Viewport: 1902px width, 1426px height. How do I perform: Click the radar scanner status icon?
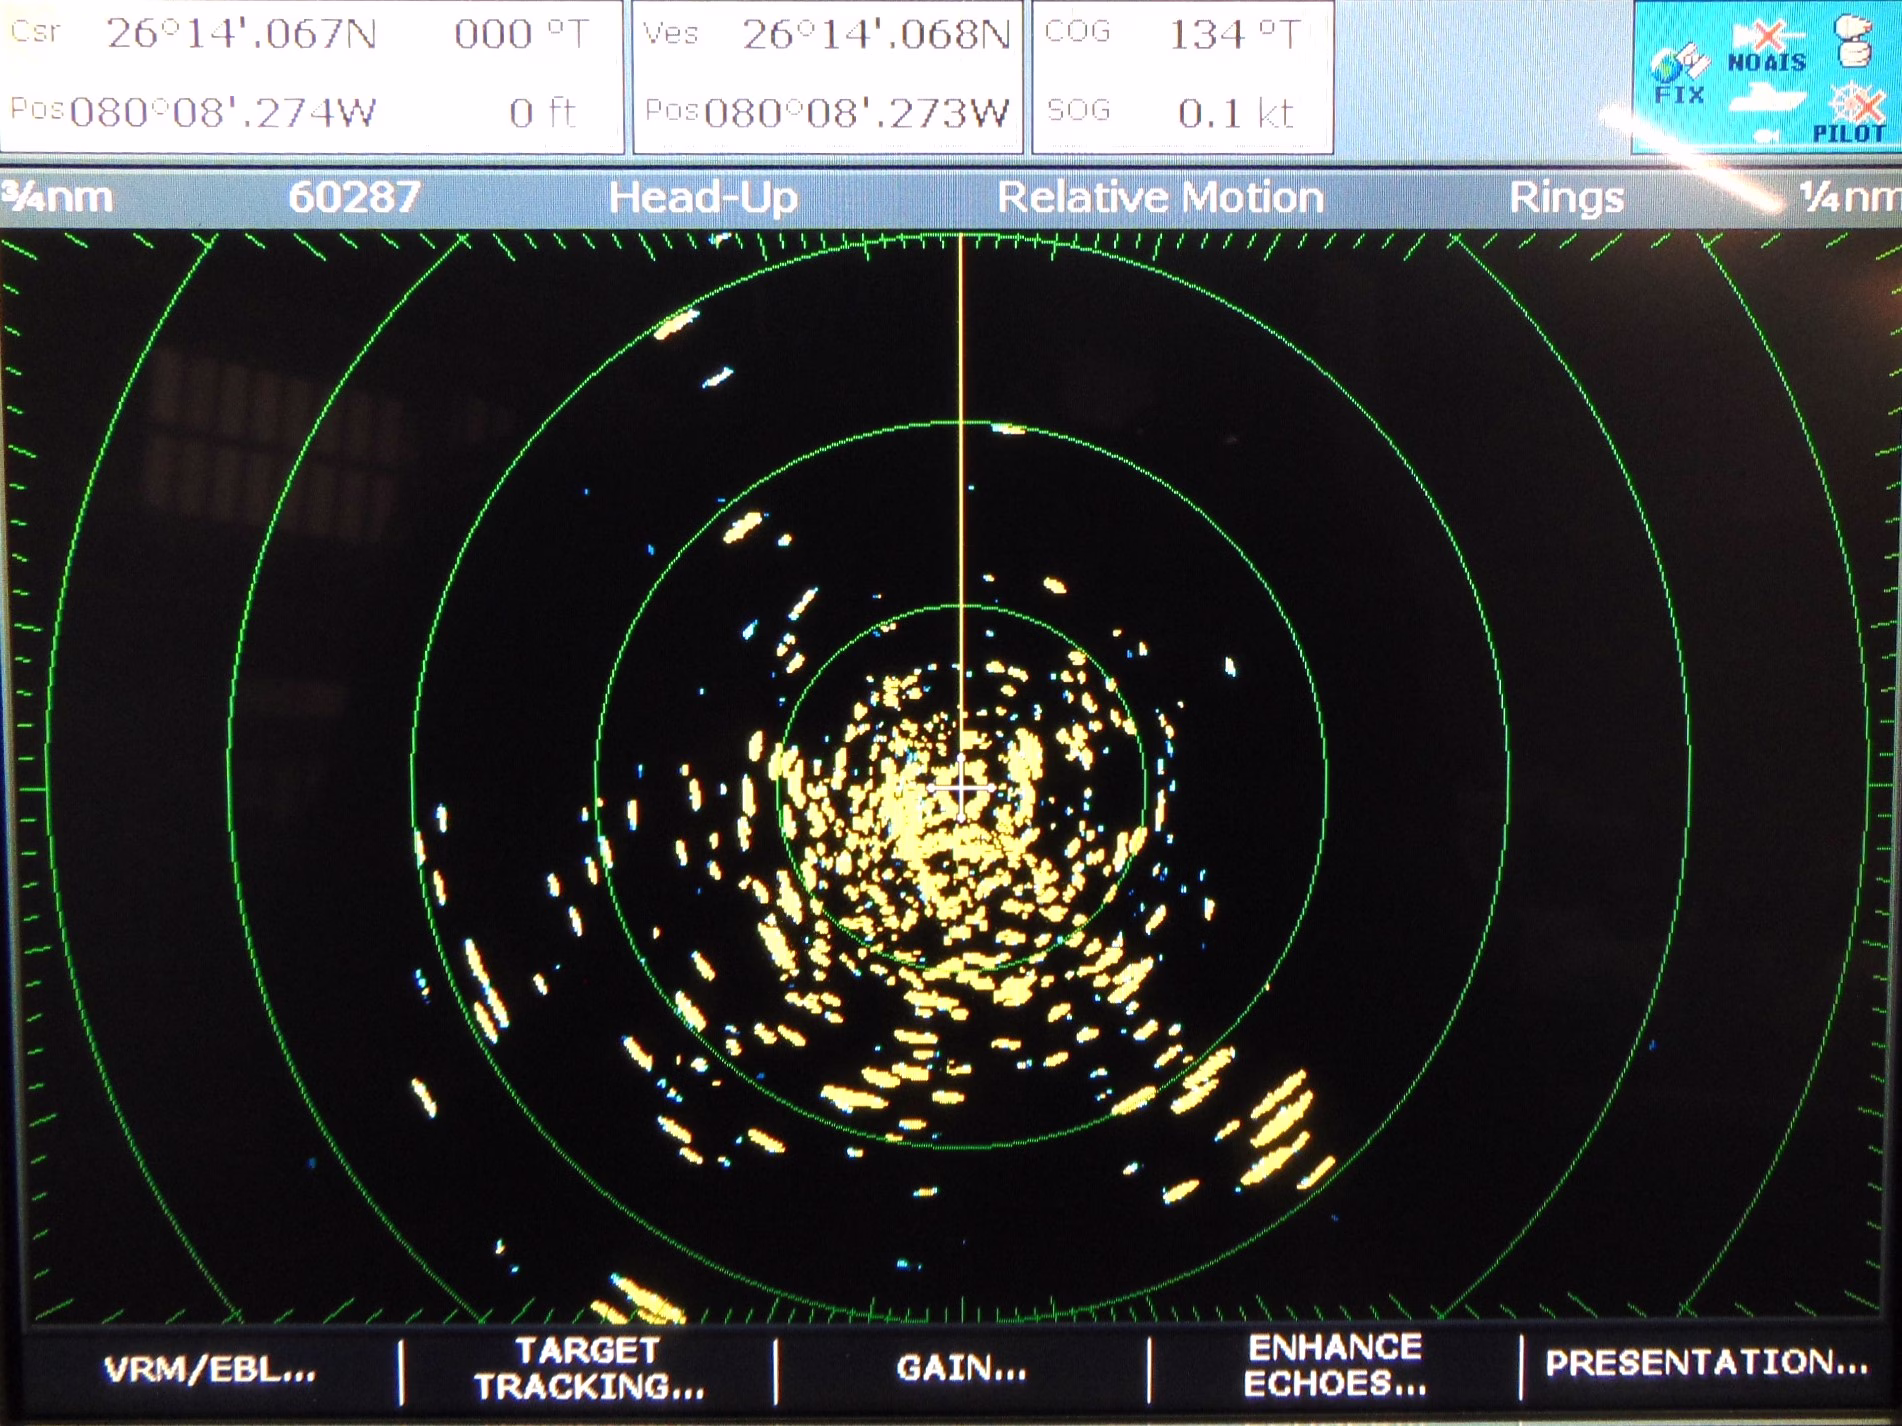1853,41
